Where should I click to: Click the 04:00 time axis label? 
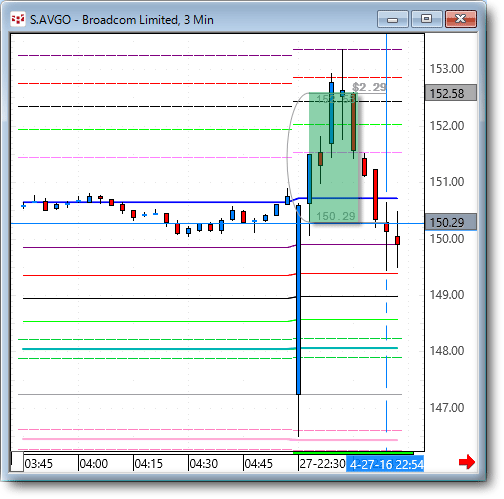93,464
